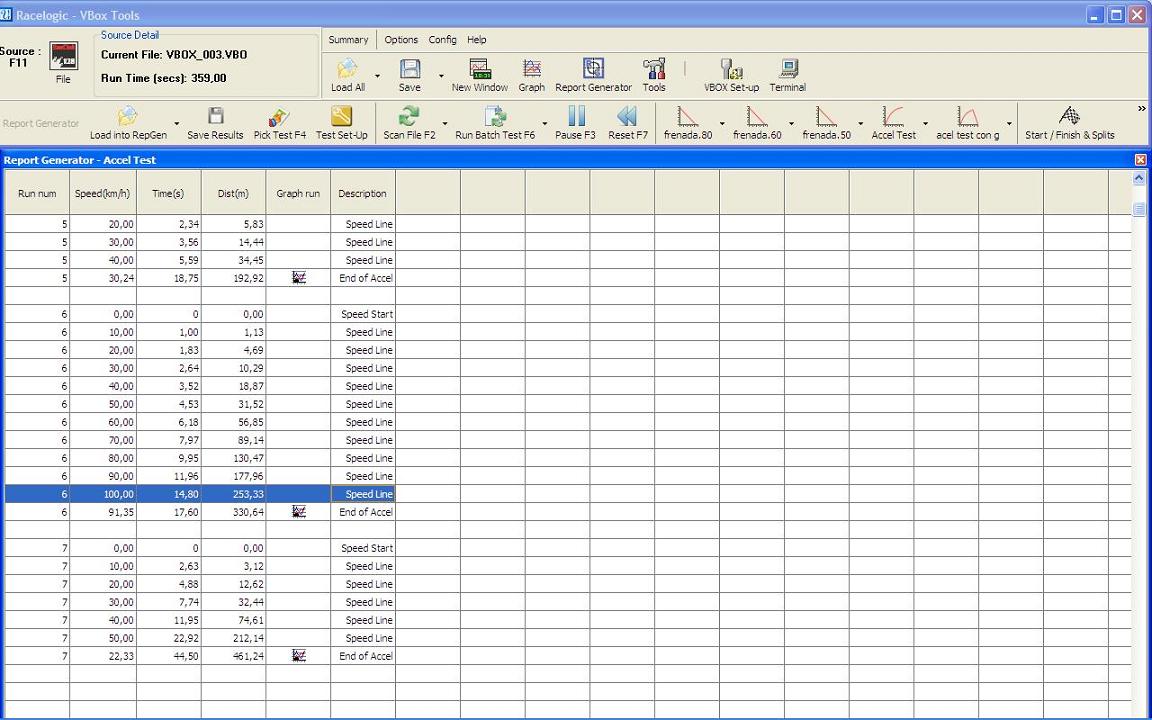This screenshot has height=720, width=1152.
Task: Expand the Scan File dropdown arrow
Action: coord(444,124)
